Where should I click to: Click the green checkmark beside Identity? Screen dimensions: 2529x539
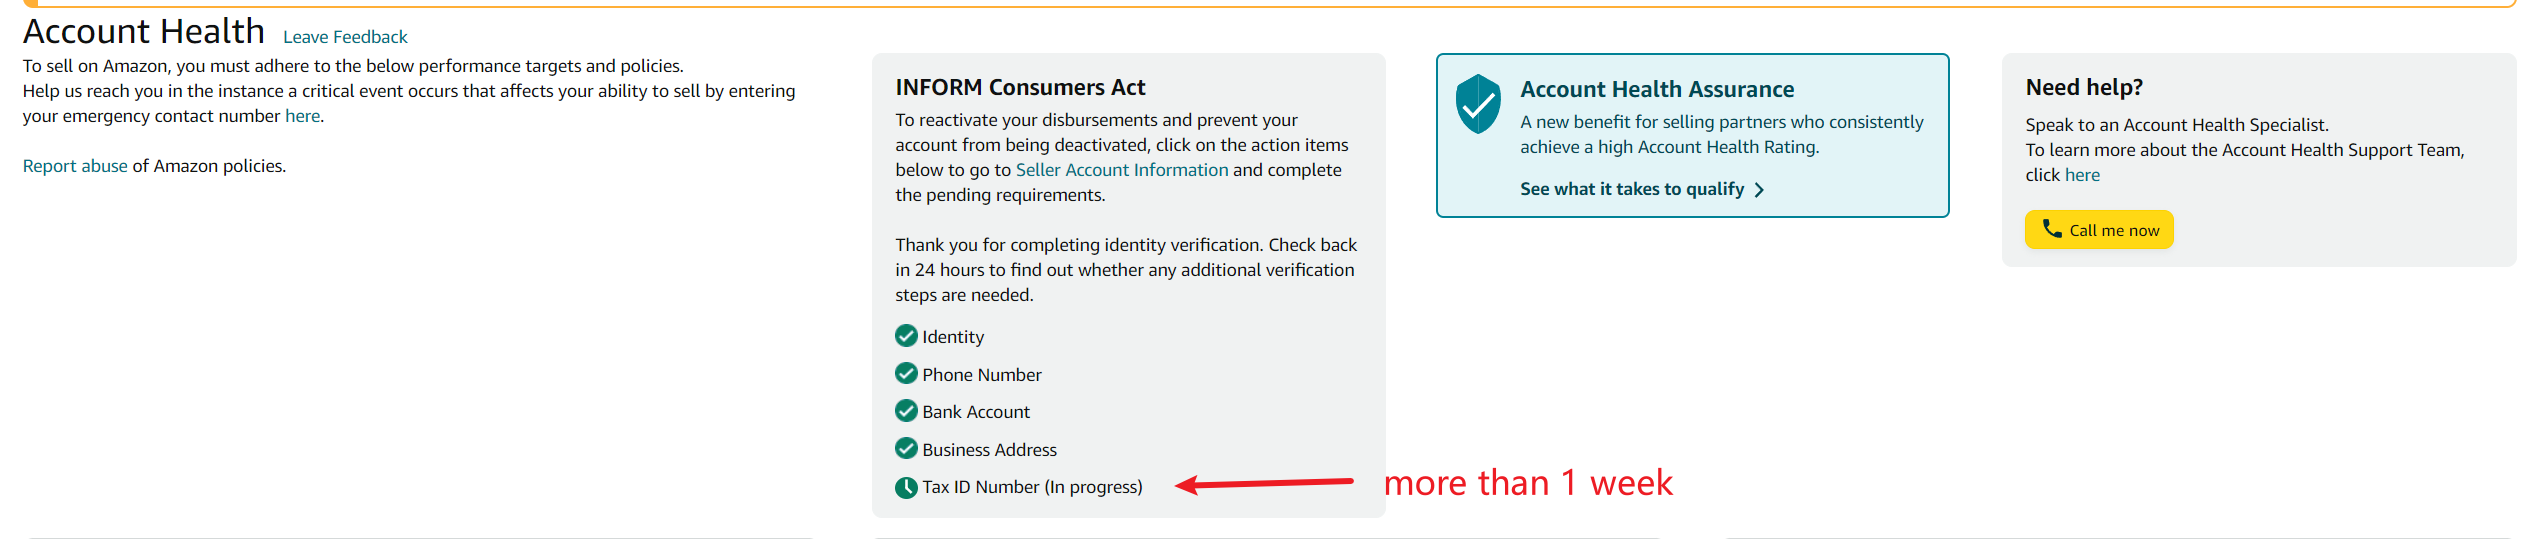point(906,336)
